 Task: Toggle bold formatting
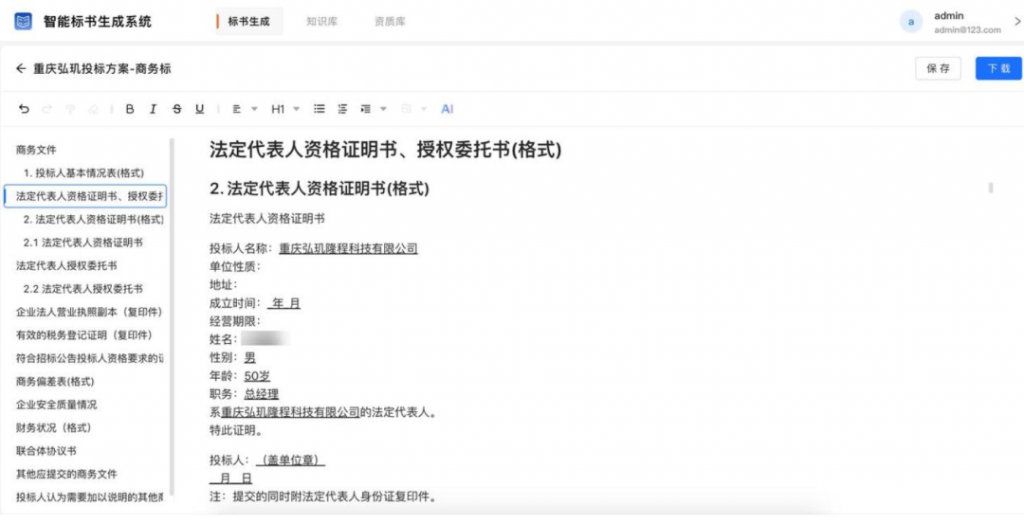(x=129, y=109)
